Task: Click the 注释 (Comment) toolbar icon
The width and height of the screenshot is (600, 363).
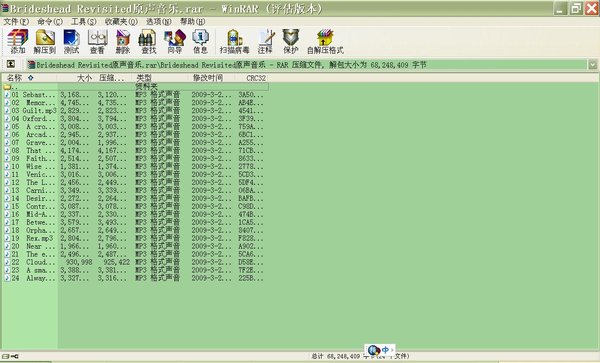Action: (x=265, y=41)
